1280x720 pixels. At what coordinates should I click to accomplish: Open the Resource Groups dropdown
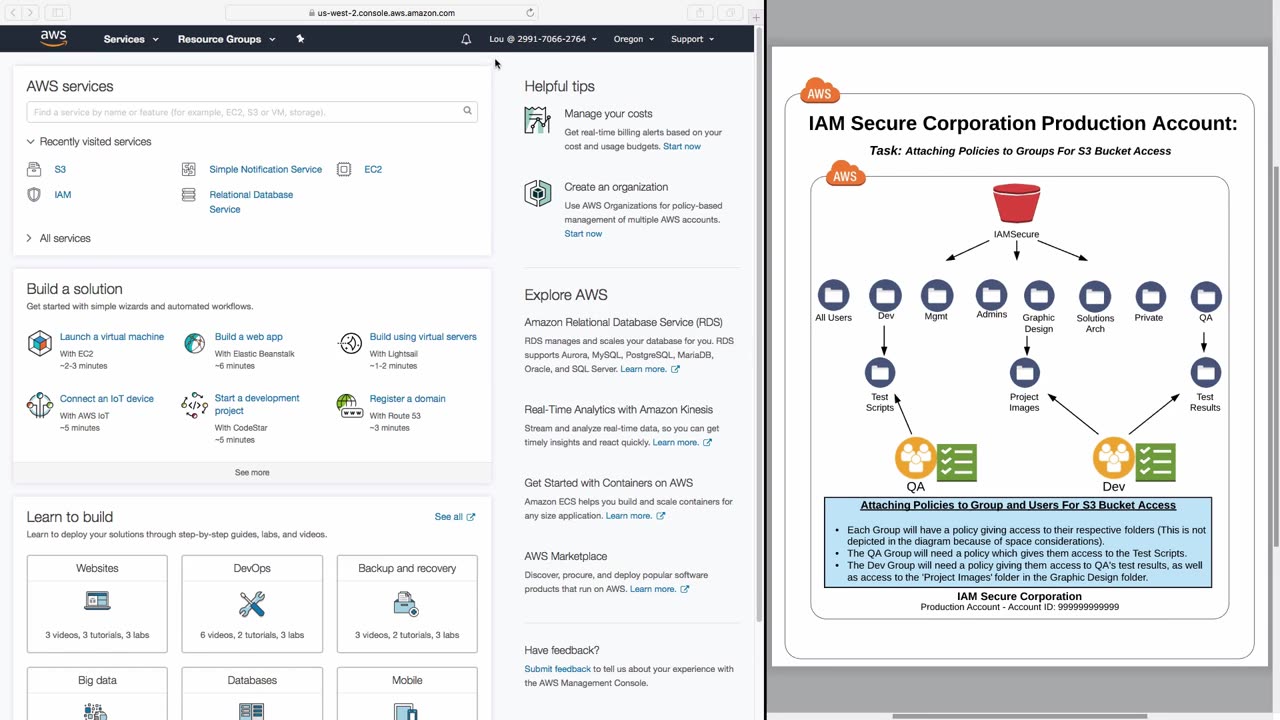[x=226, y=39]
